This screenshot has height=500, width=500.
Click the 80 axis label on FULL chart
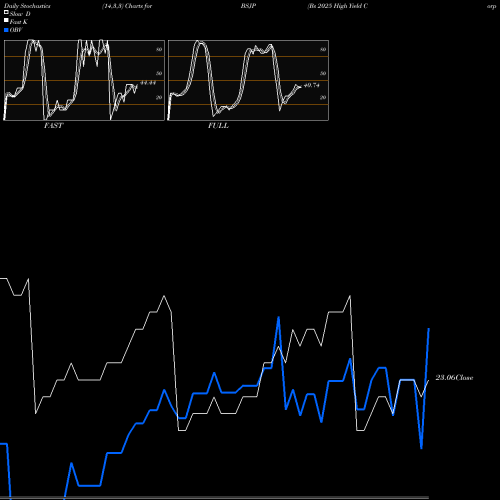point(323,49)
